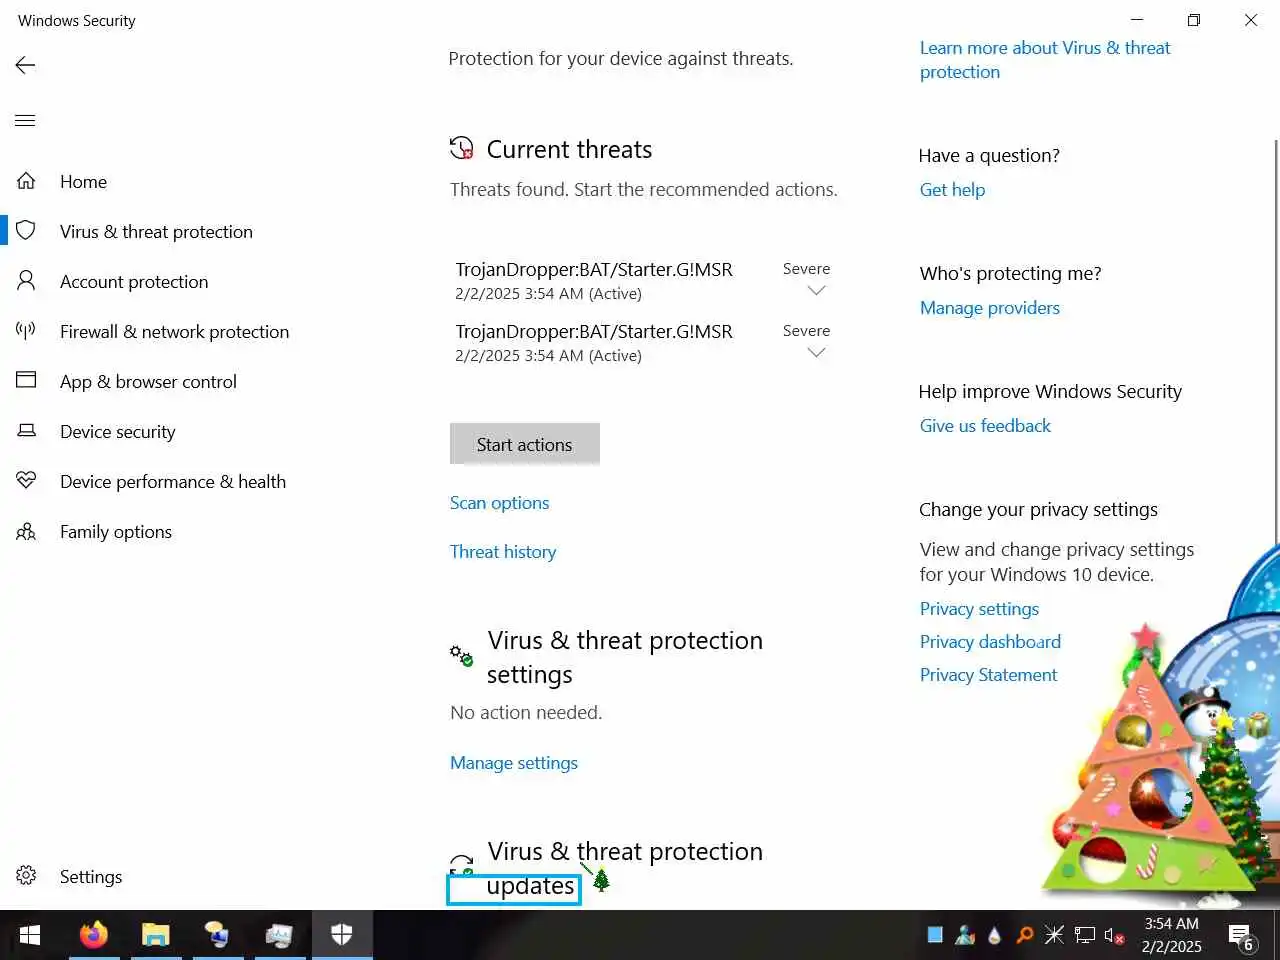This screenshot has height=960, width=1280.
Task: Open the Home page
Action: click(x=83, y=181)
